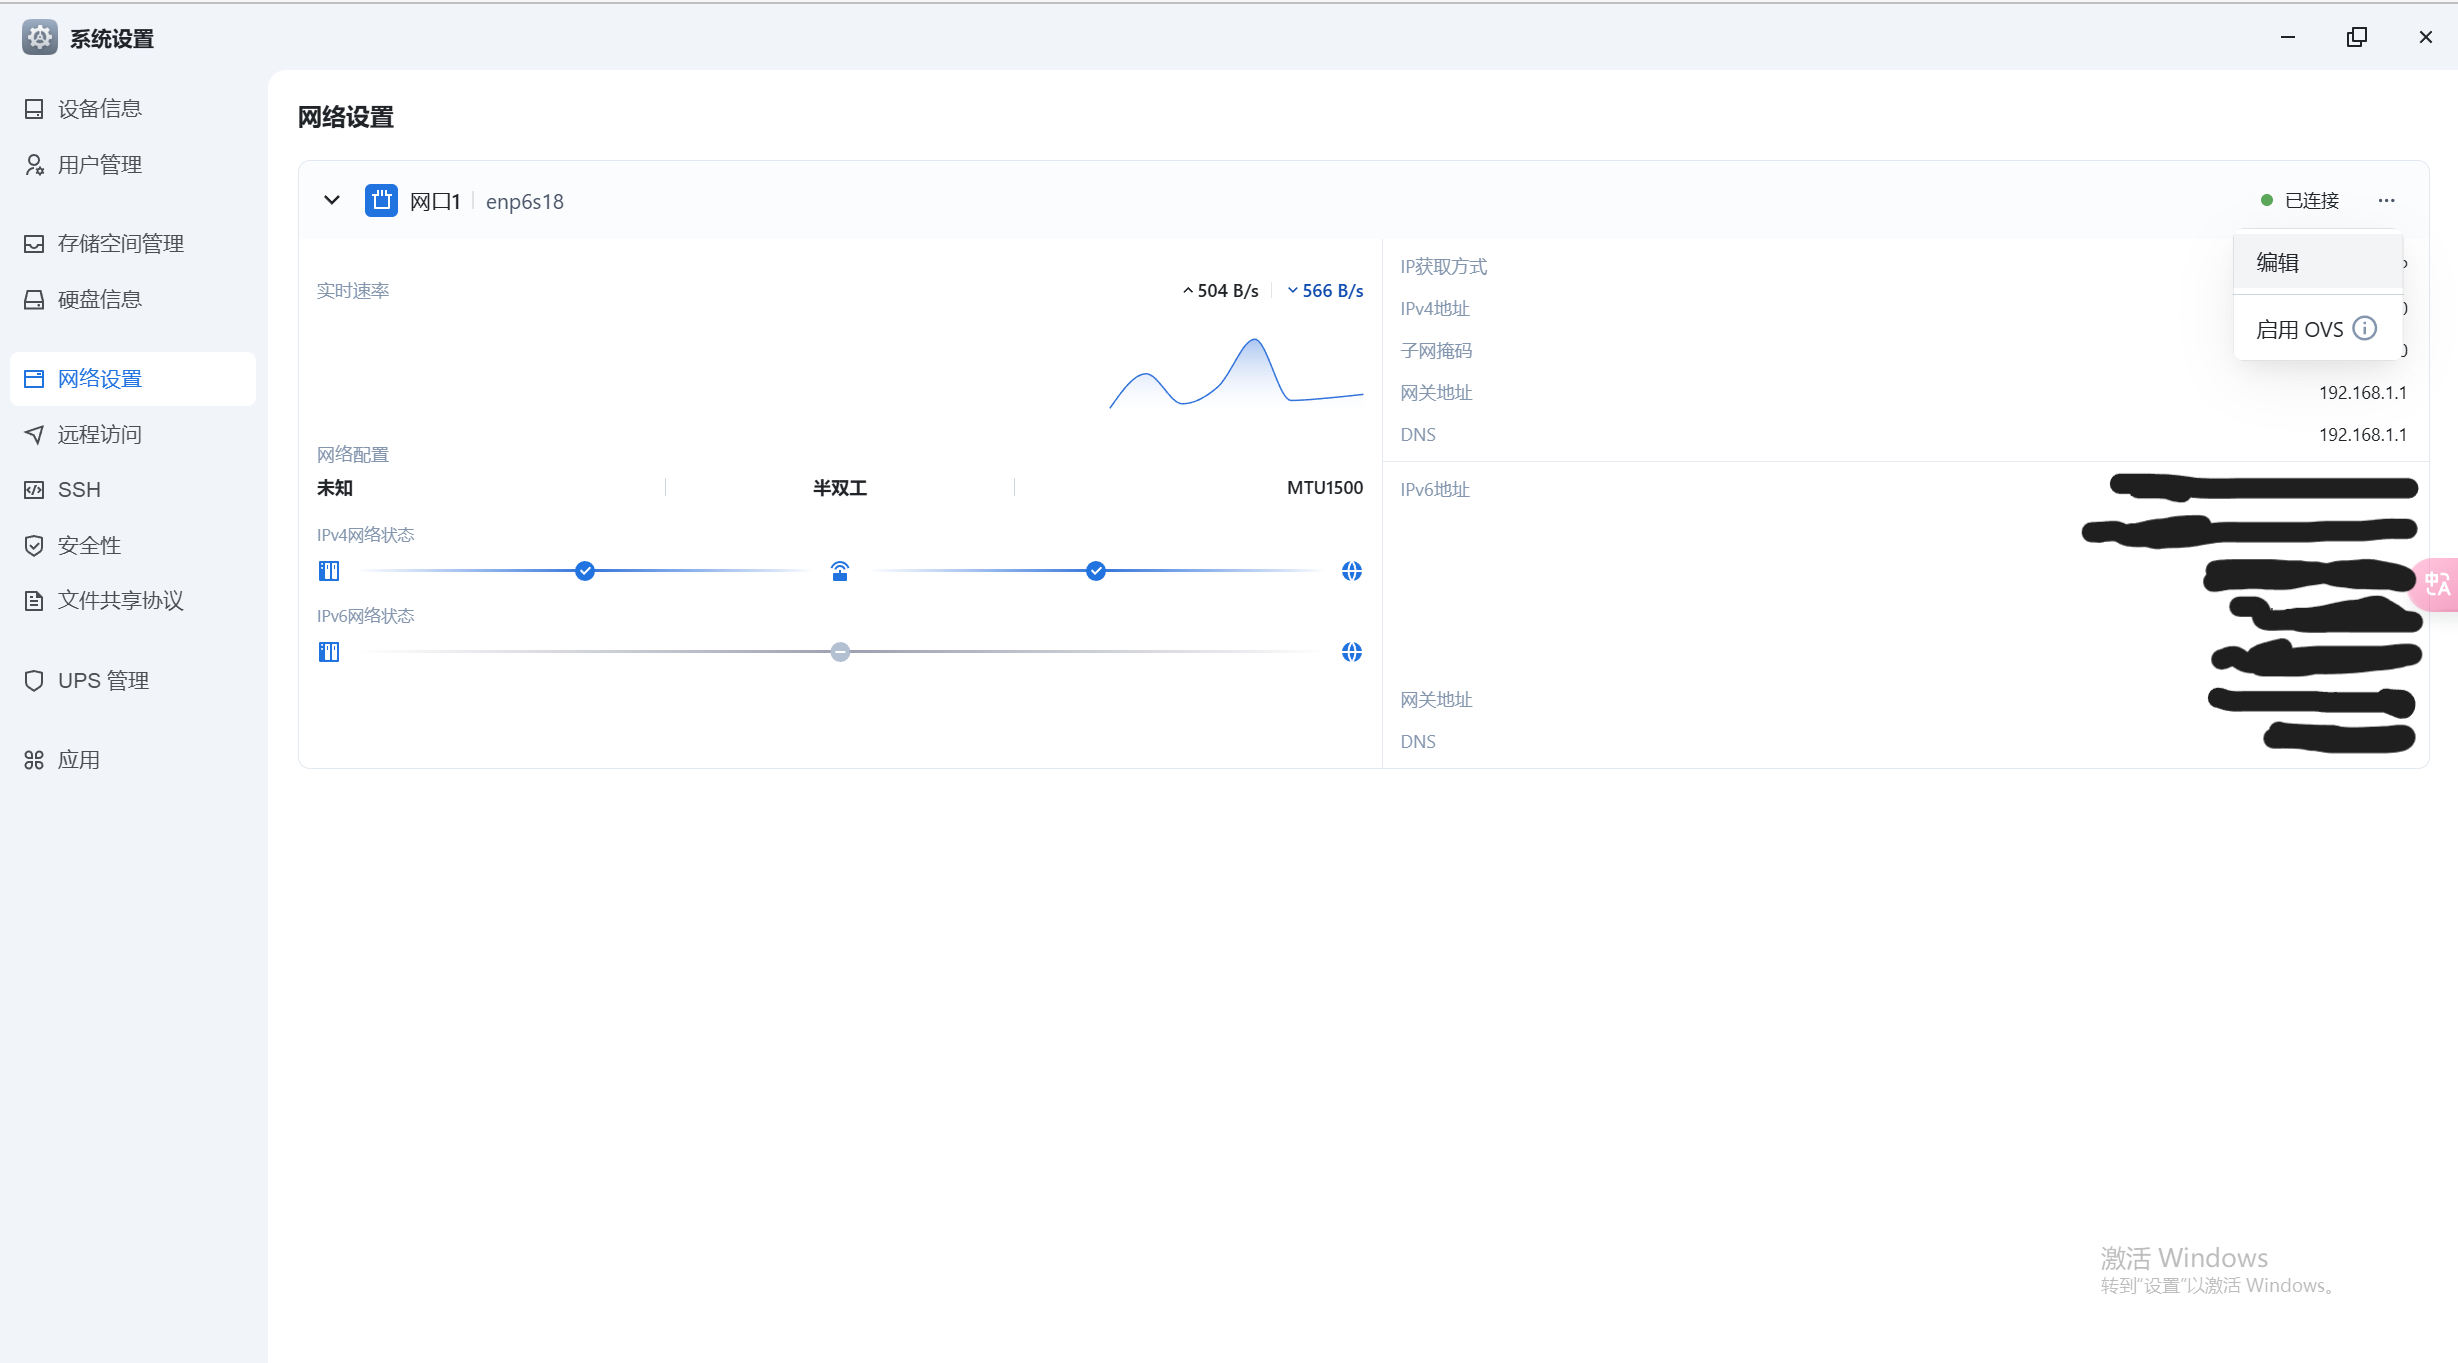Click the system settings gear icon
Viewport: 2458px width, 1363px height.
39,38
